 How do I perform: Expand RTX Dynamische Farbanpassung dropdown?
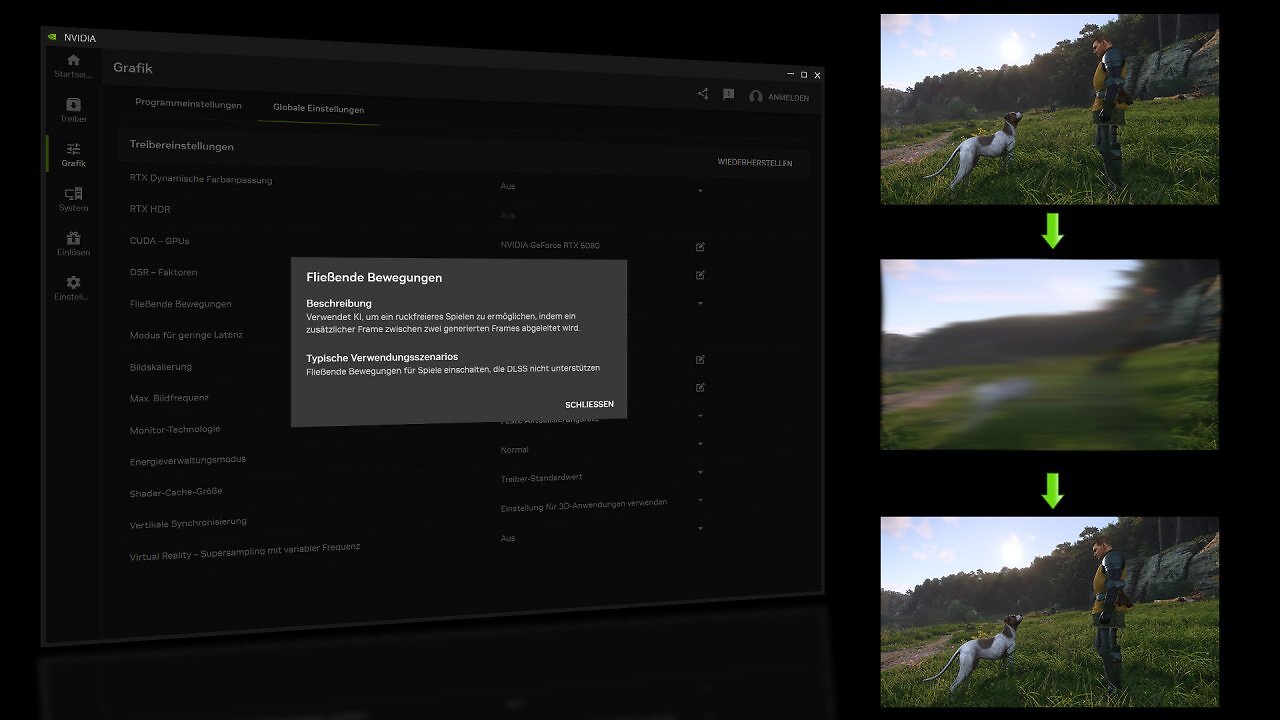(x=700, y=190)
